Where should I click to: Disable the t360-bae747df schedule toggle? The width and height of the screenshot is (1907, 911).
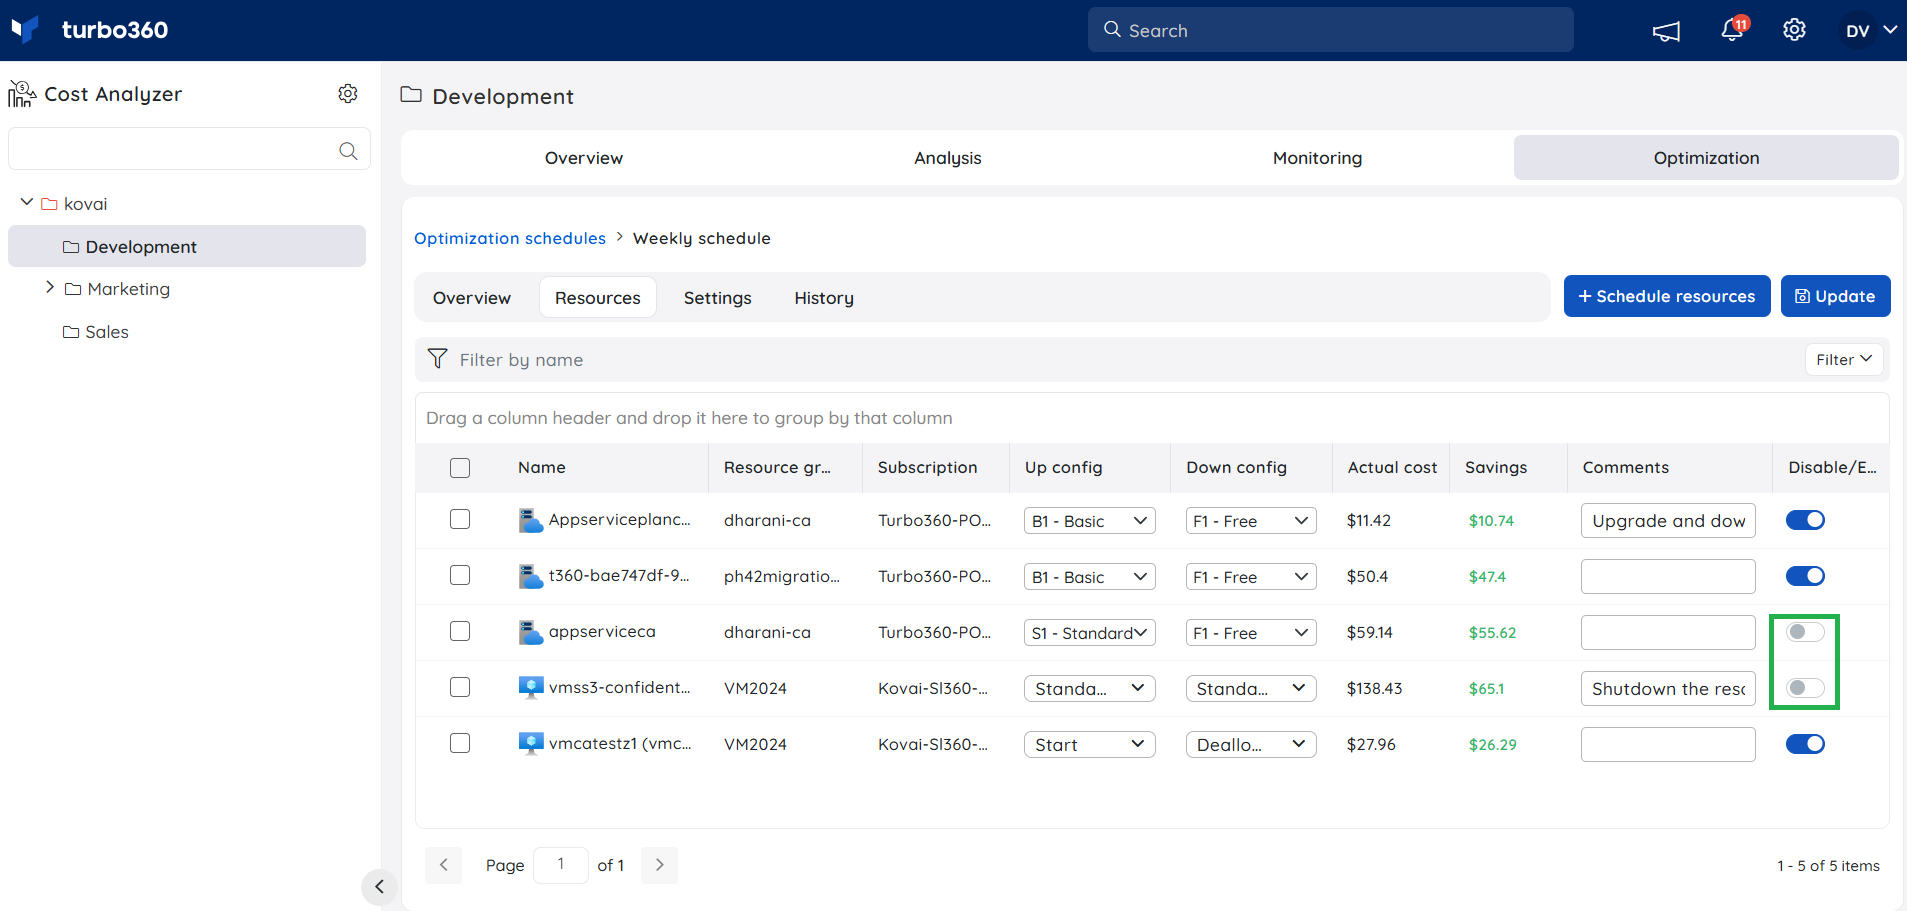(x=1805, y=576)
